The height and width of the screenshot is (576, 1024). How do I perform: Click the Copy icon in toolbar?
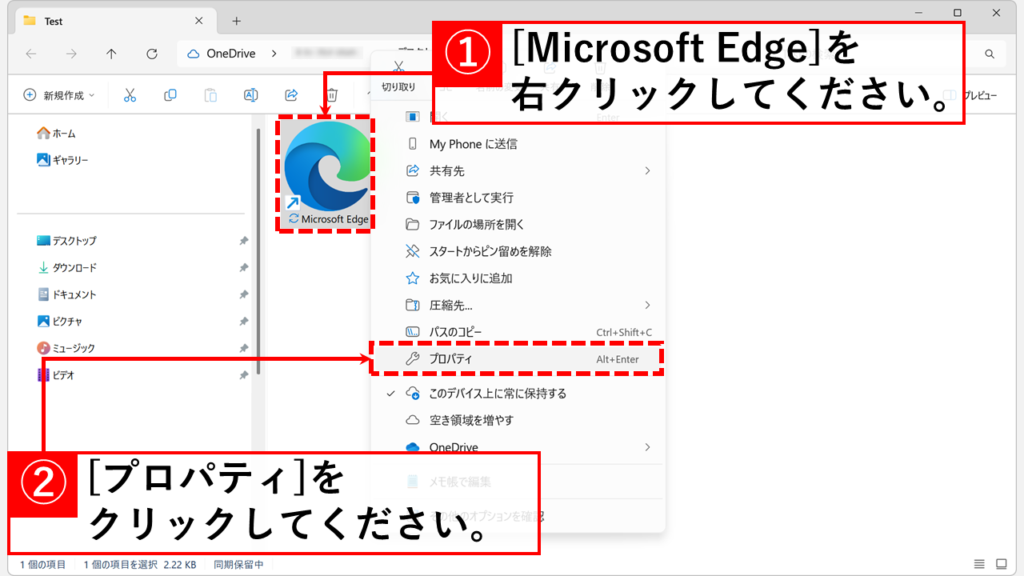pos(170,95)
